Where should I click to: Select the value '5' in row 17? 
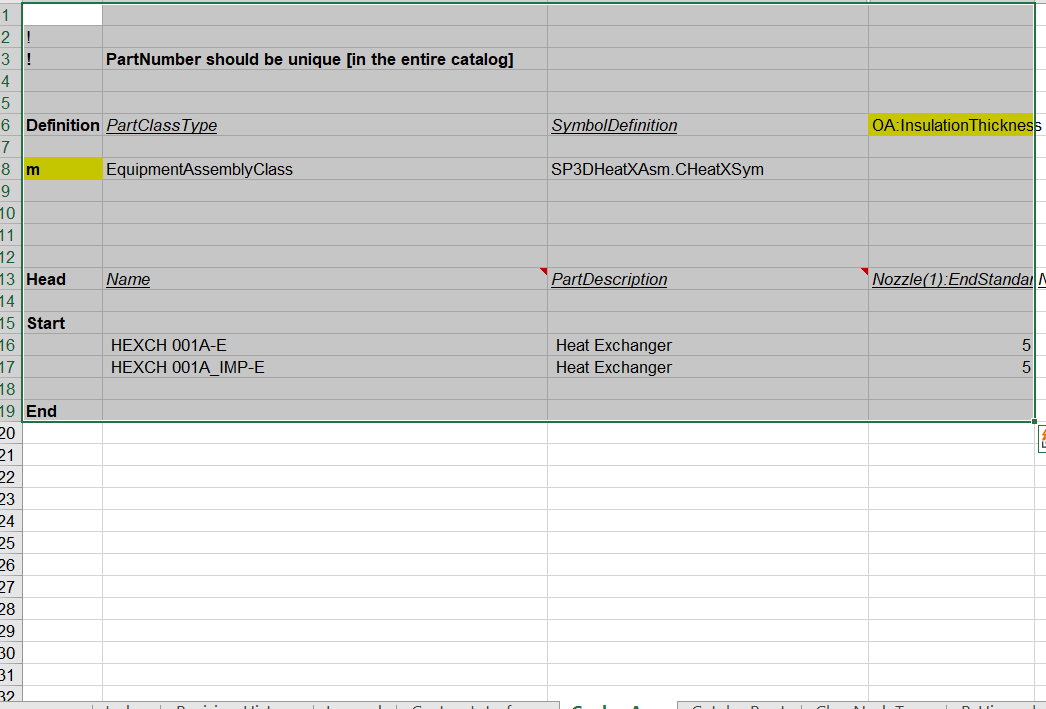tap(951, 367)
